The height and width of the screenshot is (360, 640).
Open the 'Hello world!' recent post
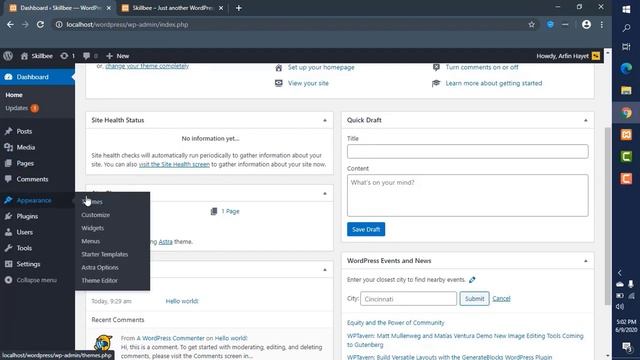click(182, 301)
